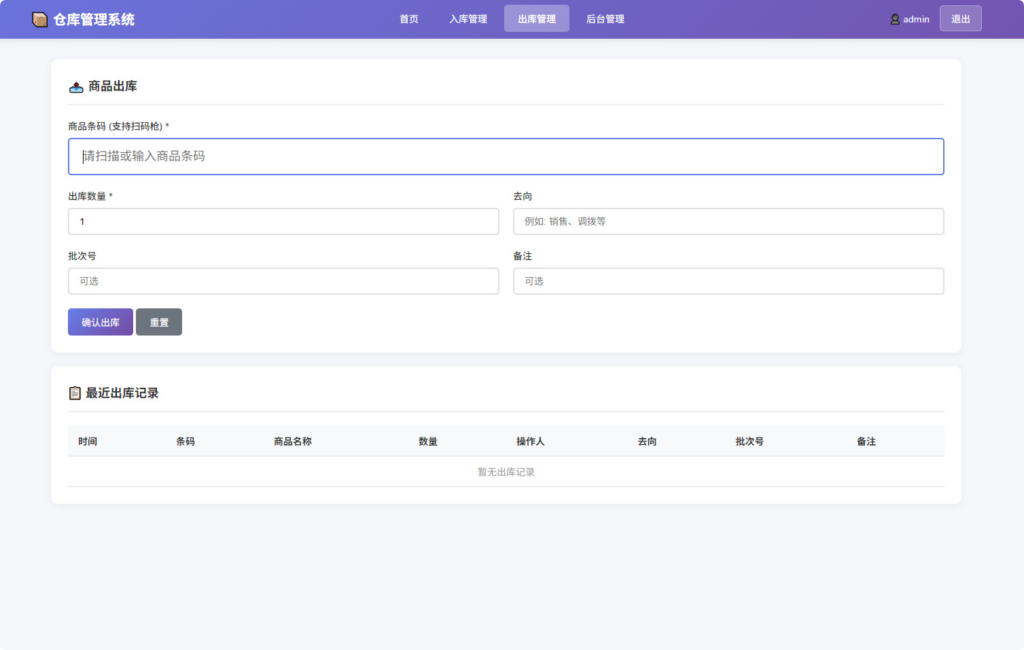Image resolution: width=1024 pixels, height=650 pixels.
Task: Click the 操作人 column header
Action: tap(530, 442)
